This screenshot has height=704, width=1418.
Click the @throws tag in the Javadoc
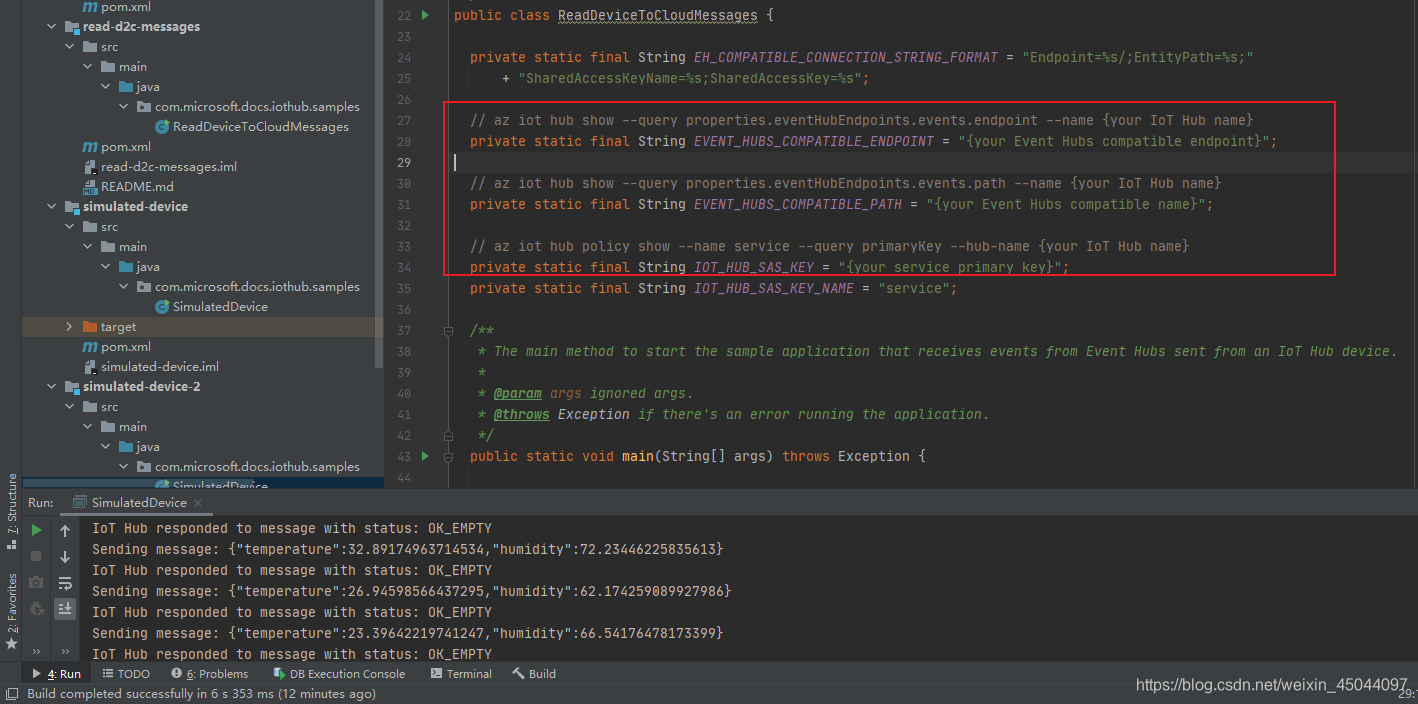[522, 414]
